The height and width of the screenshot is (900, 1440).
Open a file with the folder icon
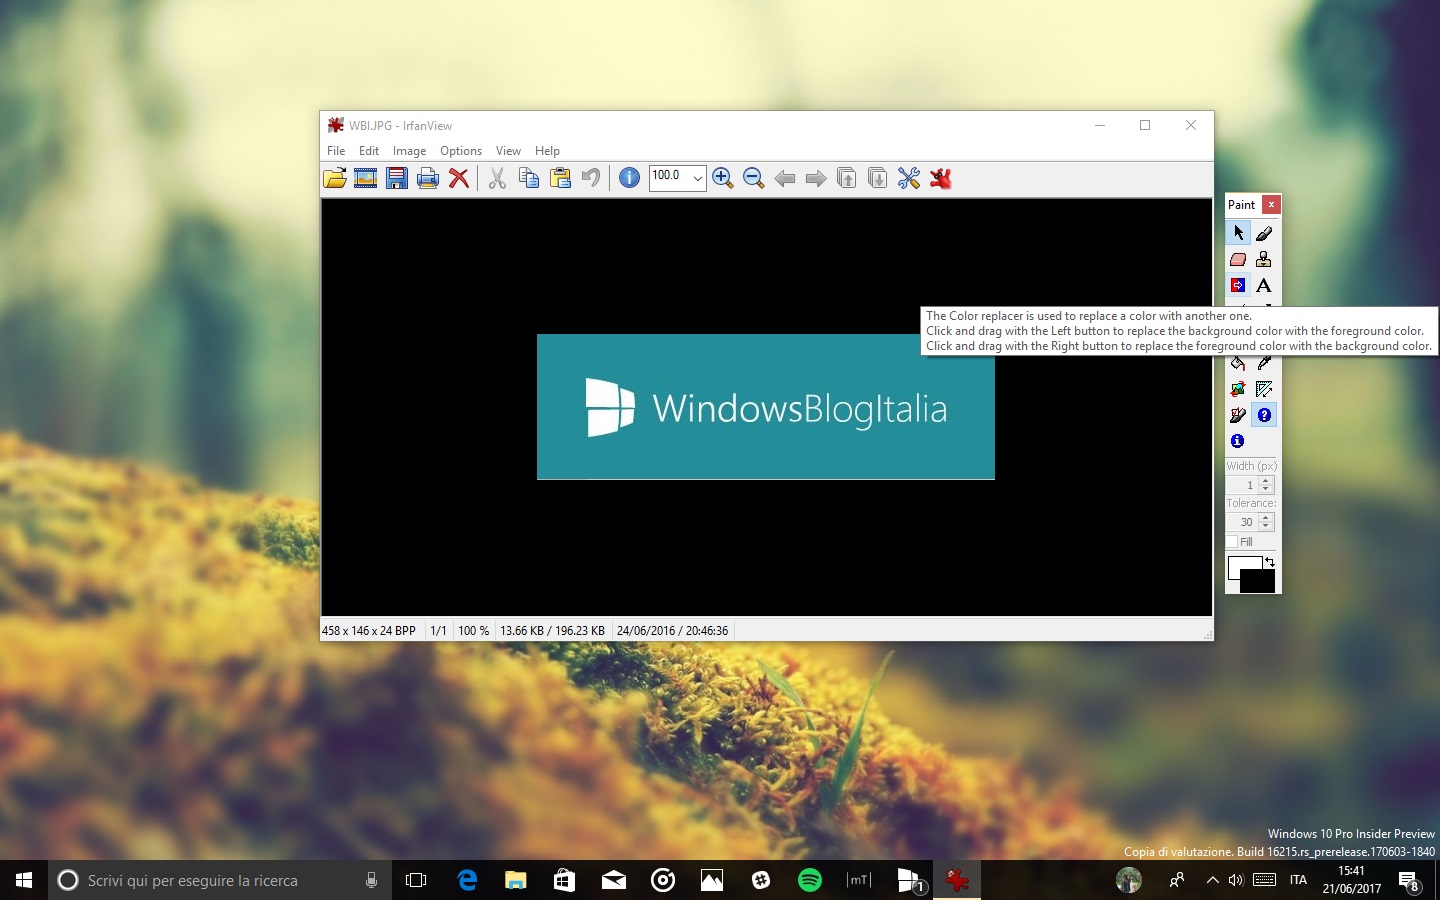(335, 178)
